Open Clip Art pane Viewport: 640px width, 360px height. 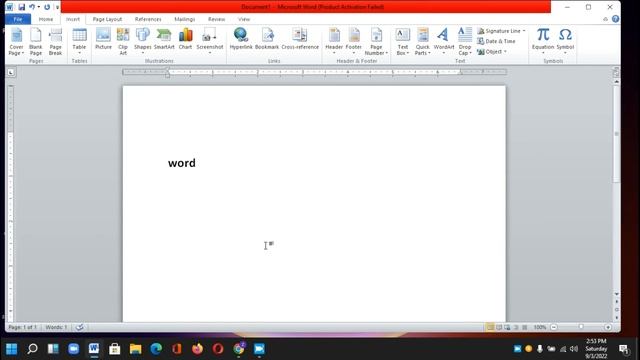pos(123,42)
